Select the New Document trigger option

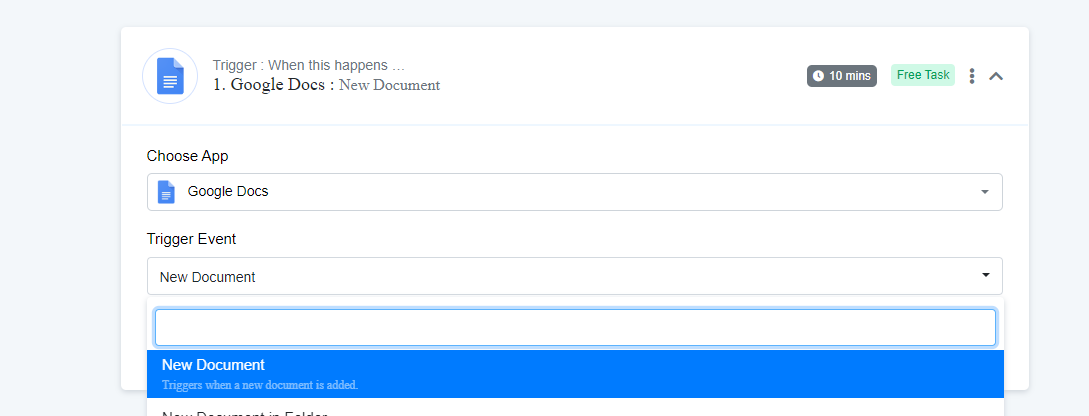575,374
